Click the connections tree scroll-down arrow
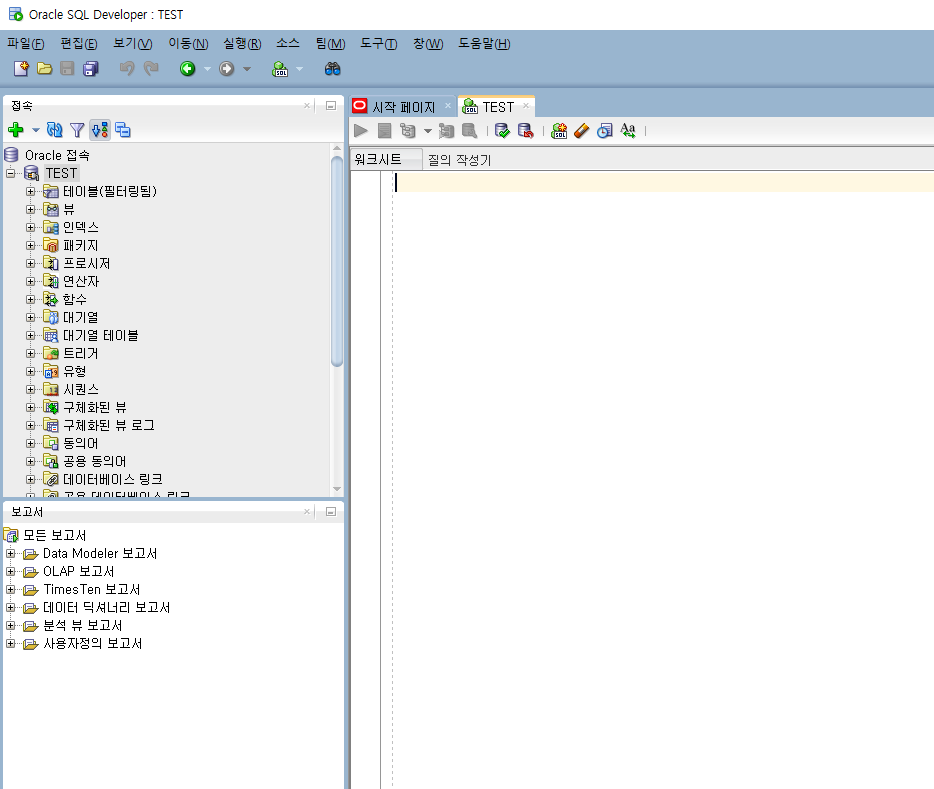 (x=337, y=489)
